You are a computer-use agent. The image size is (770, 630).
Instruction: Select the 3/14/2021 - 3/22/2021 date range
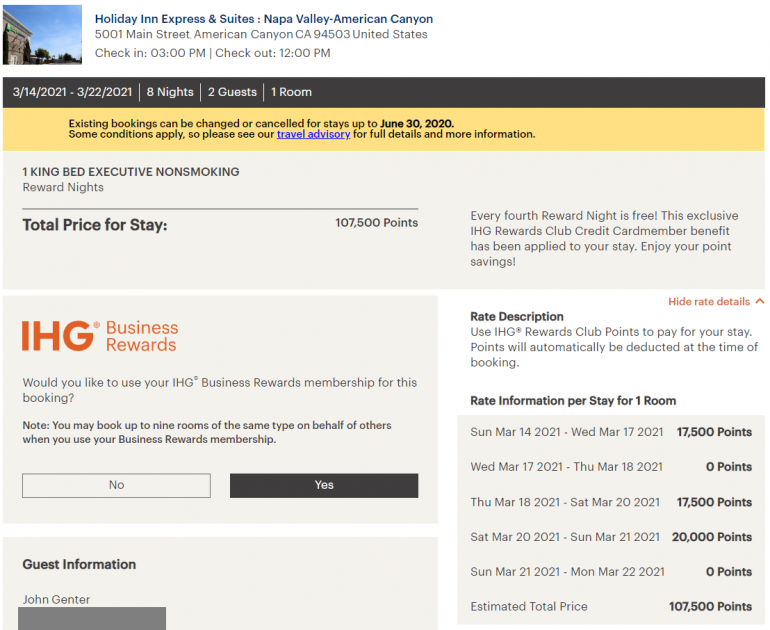pos(72,92)
